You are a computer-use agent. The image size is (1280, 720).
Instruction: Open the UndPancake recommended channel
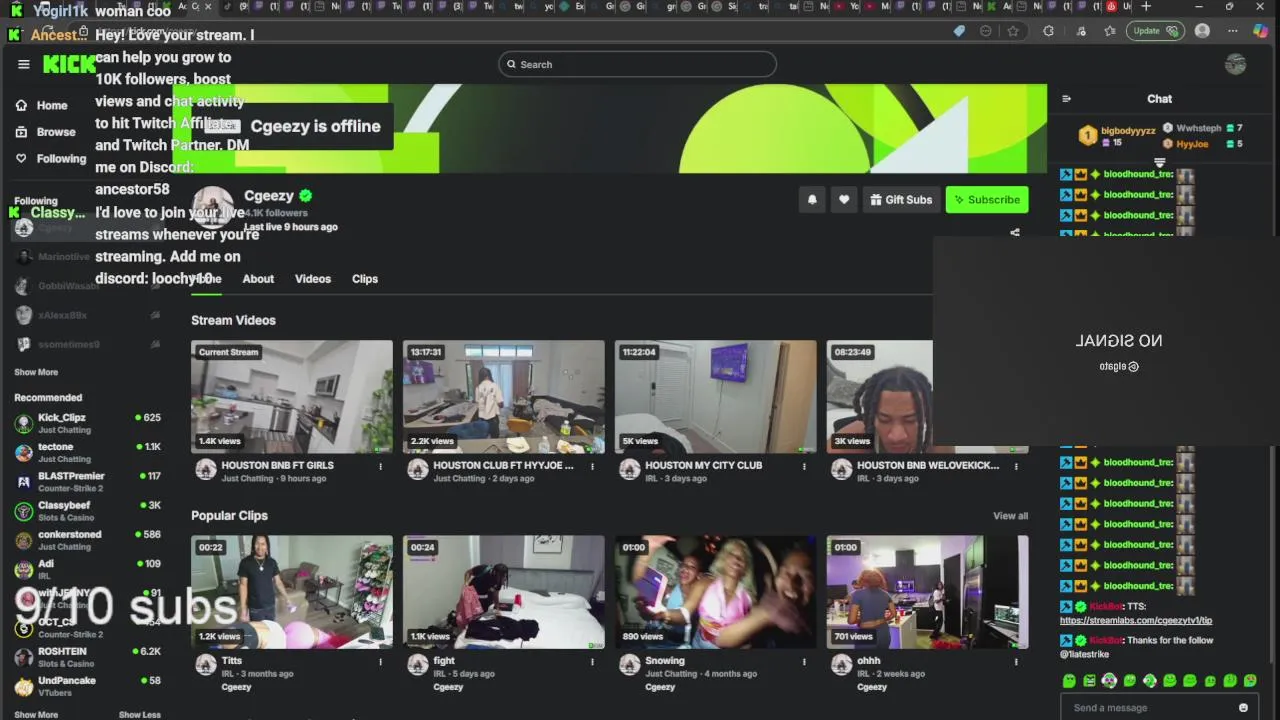pos(87,686)
